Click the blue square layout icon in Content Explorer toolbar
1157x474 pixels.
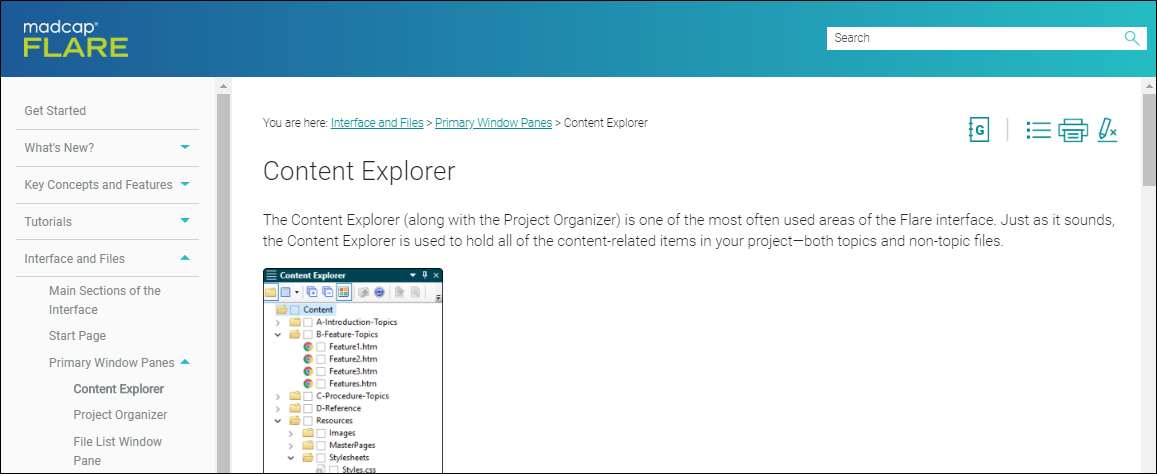tap(285, 292)
